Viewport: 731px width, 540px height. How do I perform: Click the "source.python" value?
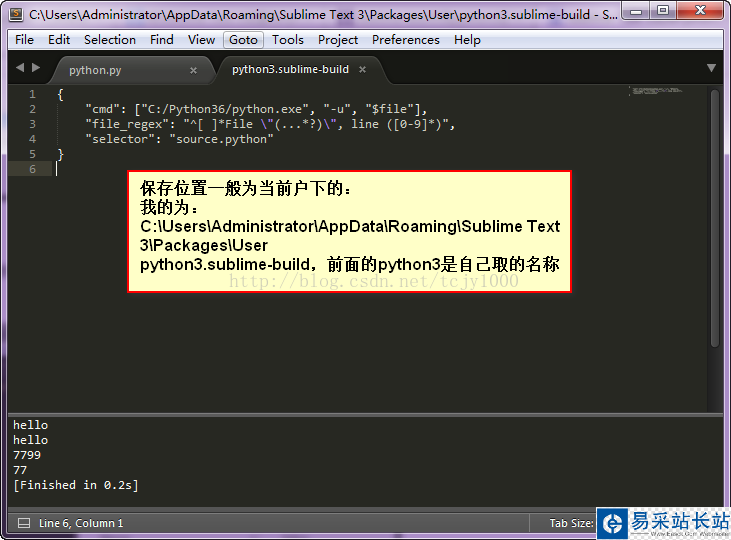point(221,139)
